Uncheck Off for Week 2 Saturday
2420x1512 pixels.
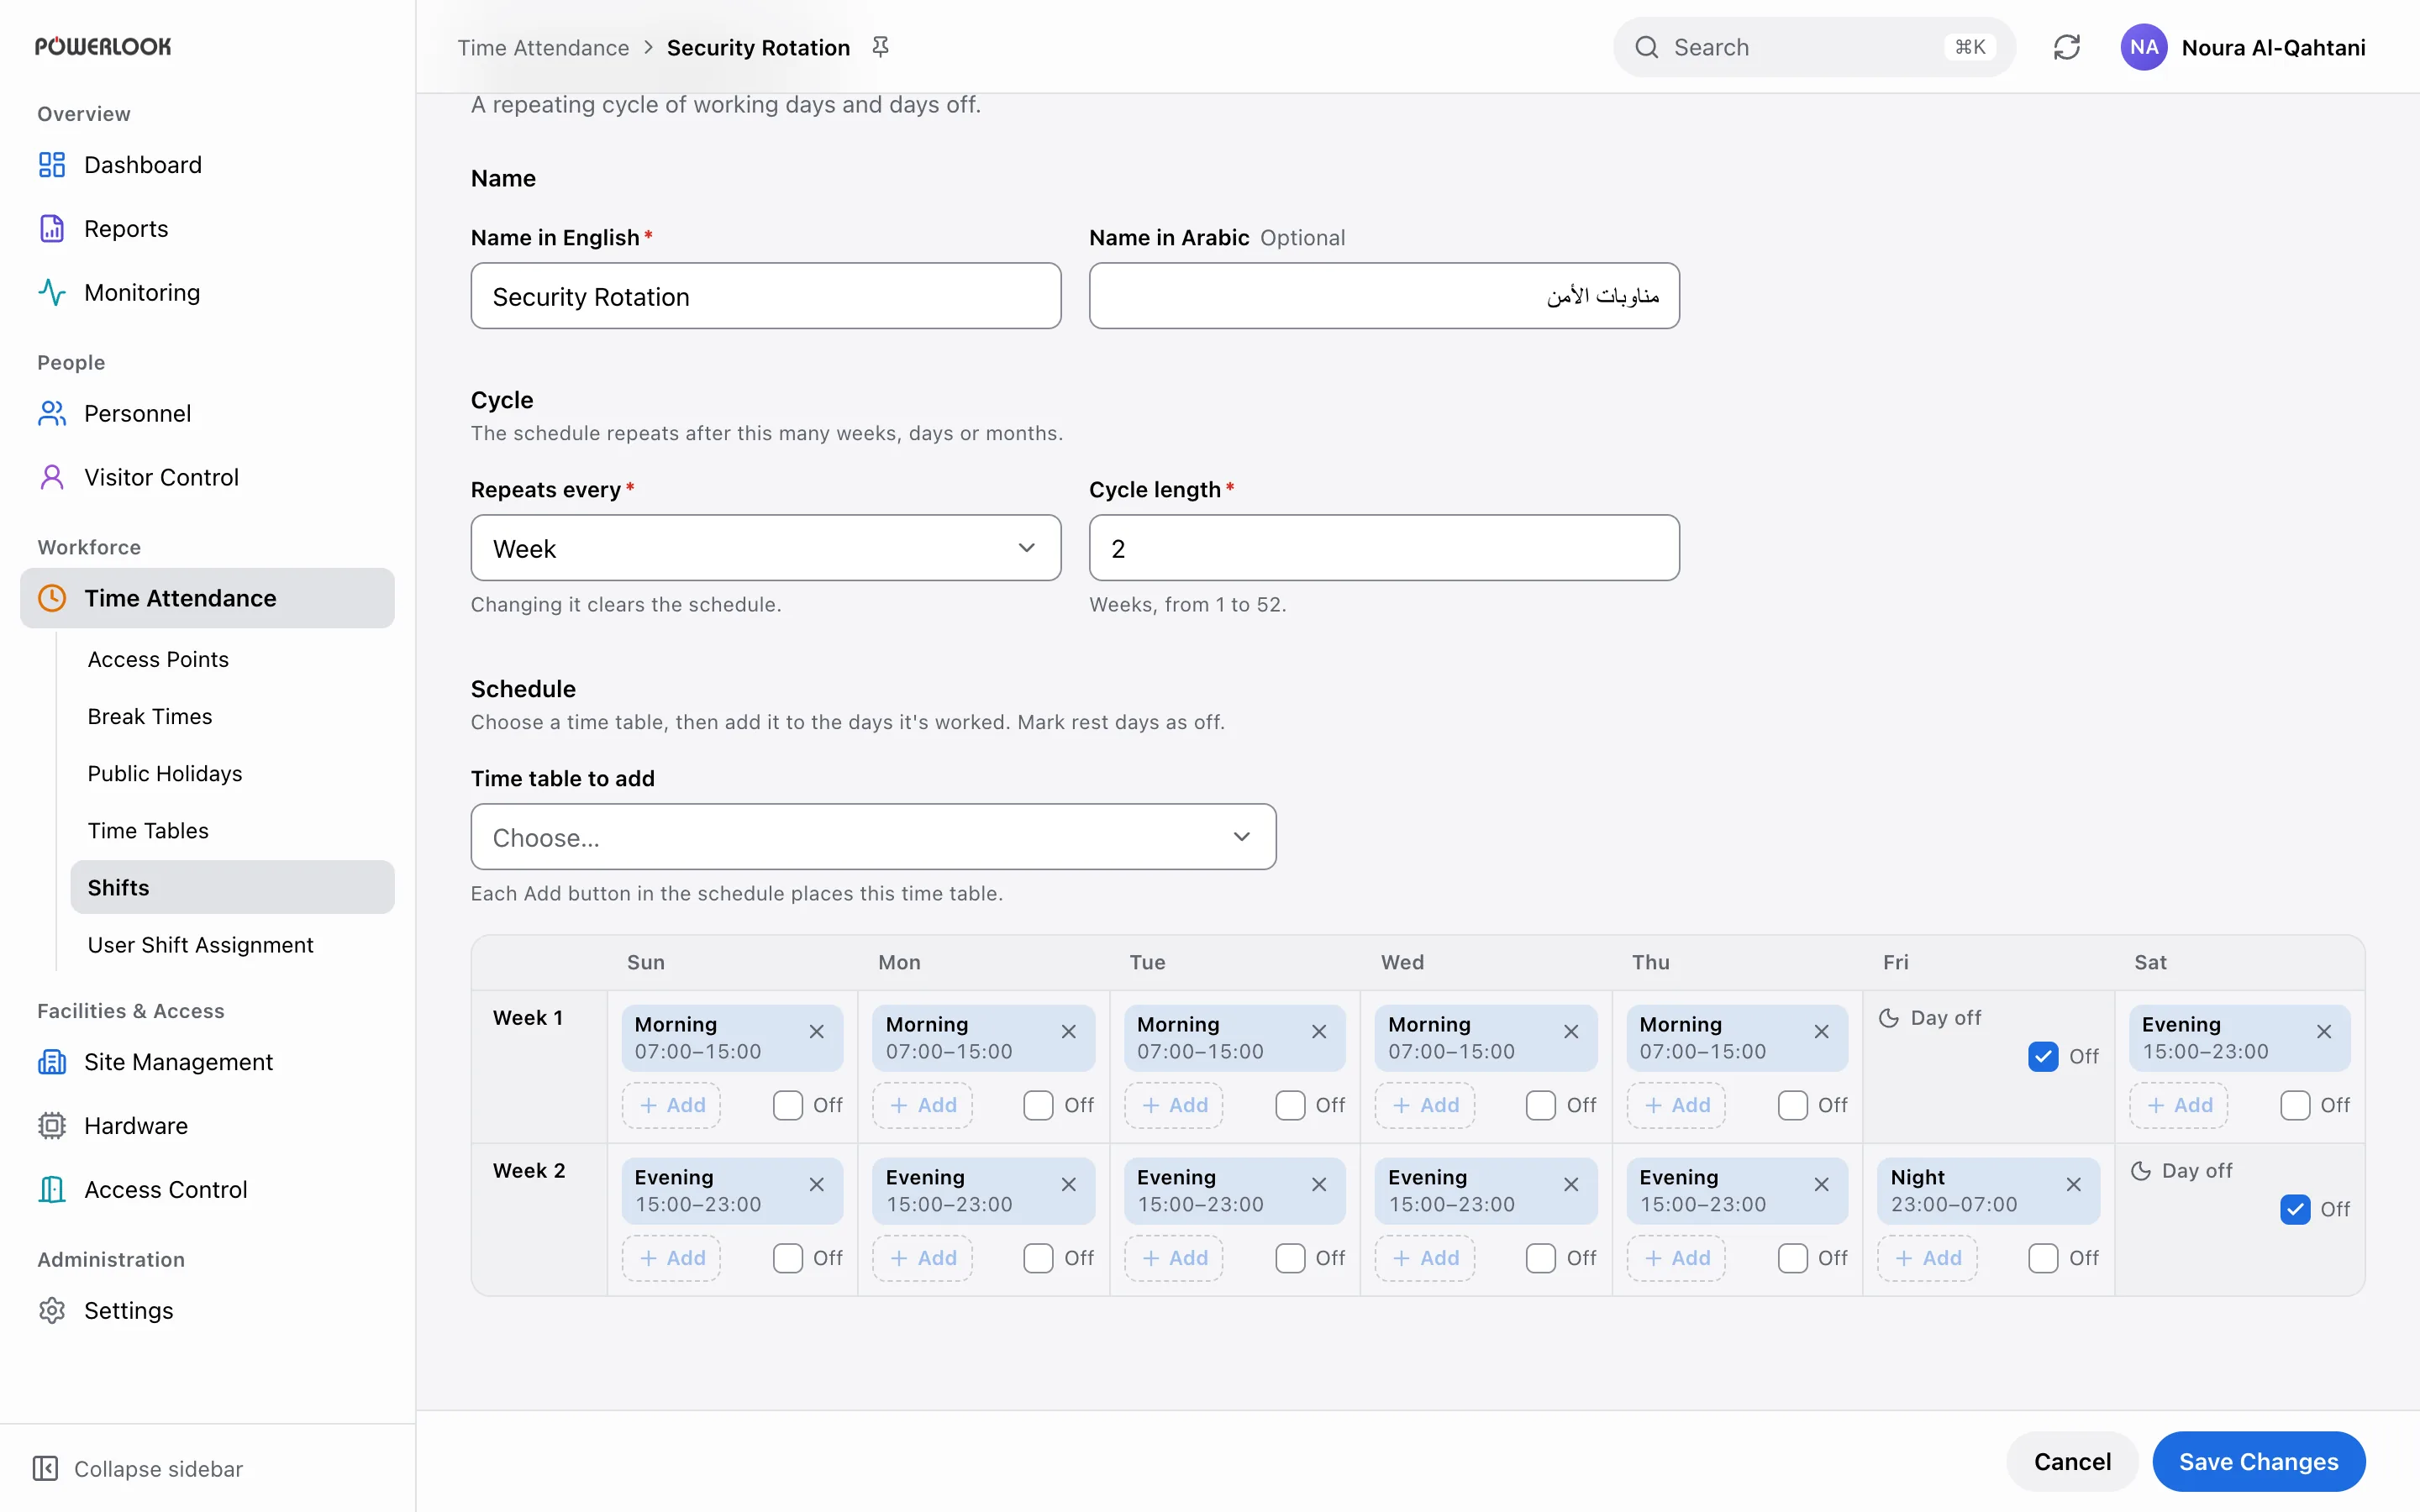coord(2295,1210)
